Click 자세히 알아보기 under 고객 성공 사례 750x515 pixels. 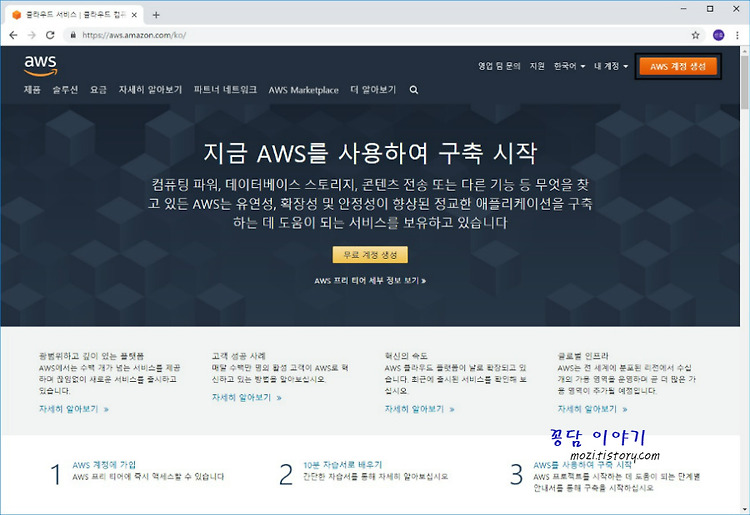[246, 398]
